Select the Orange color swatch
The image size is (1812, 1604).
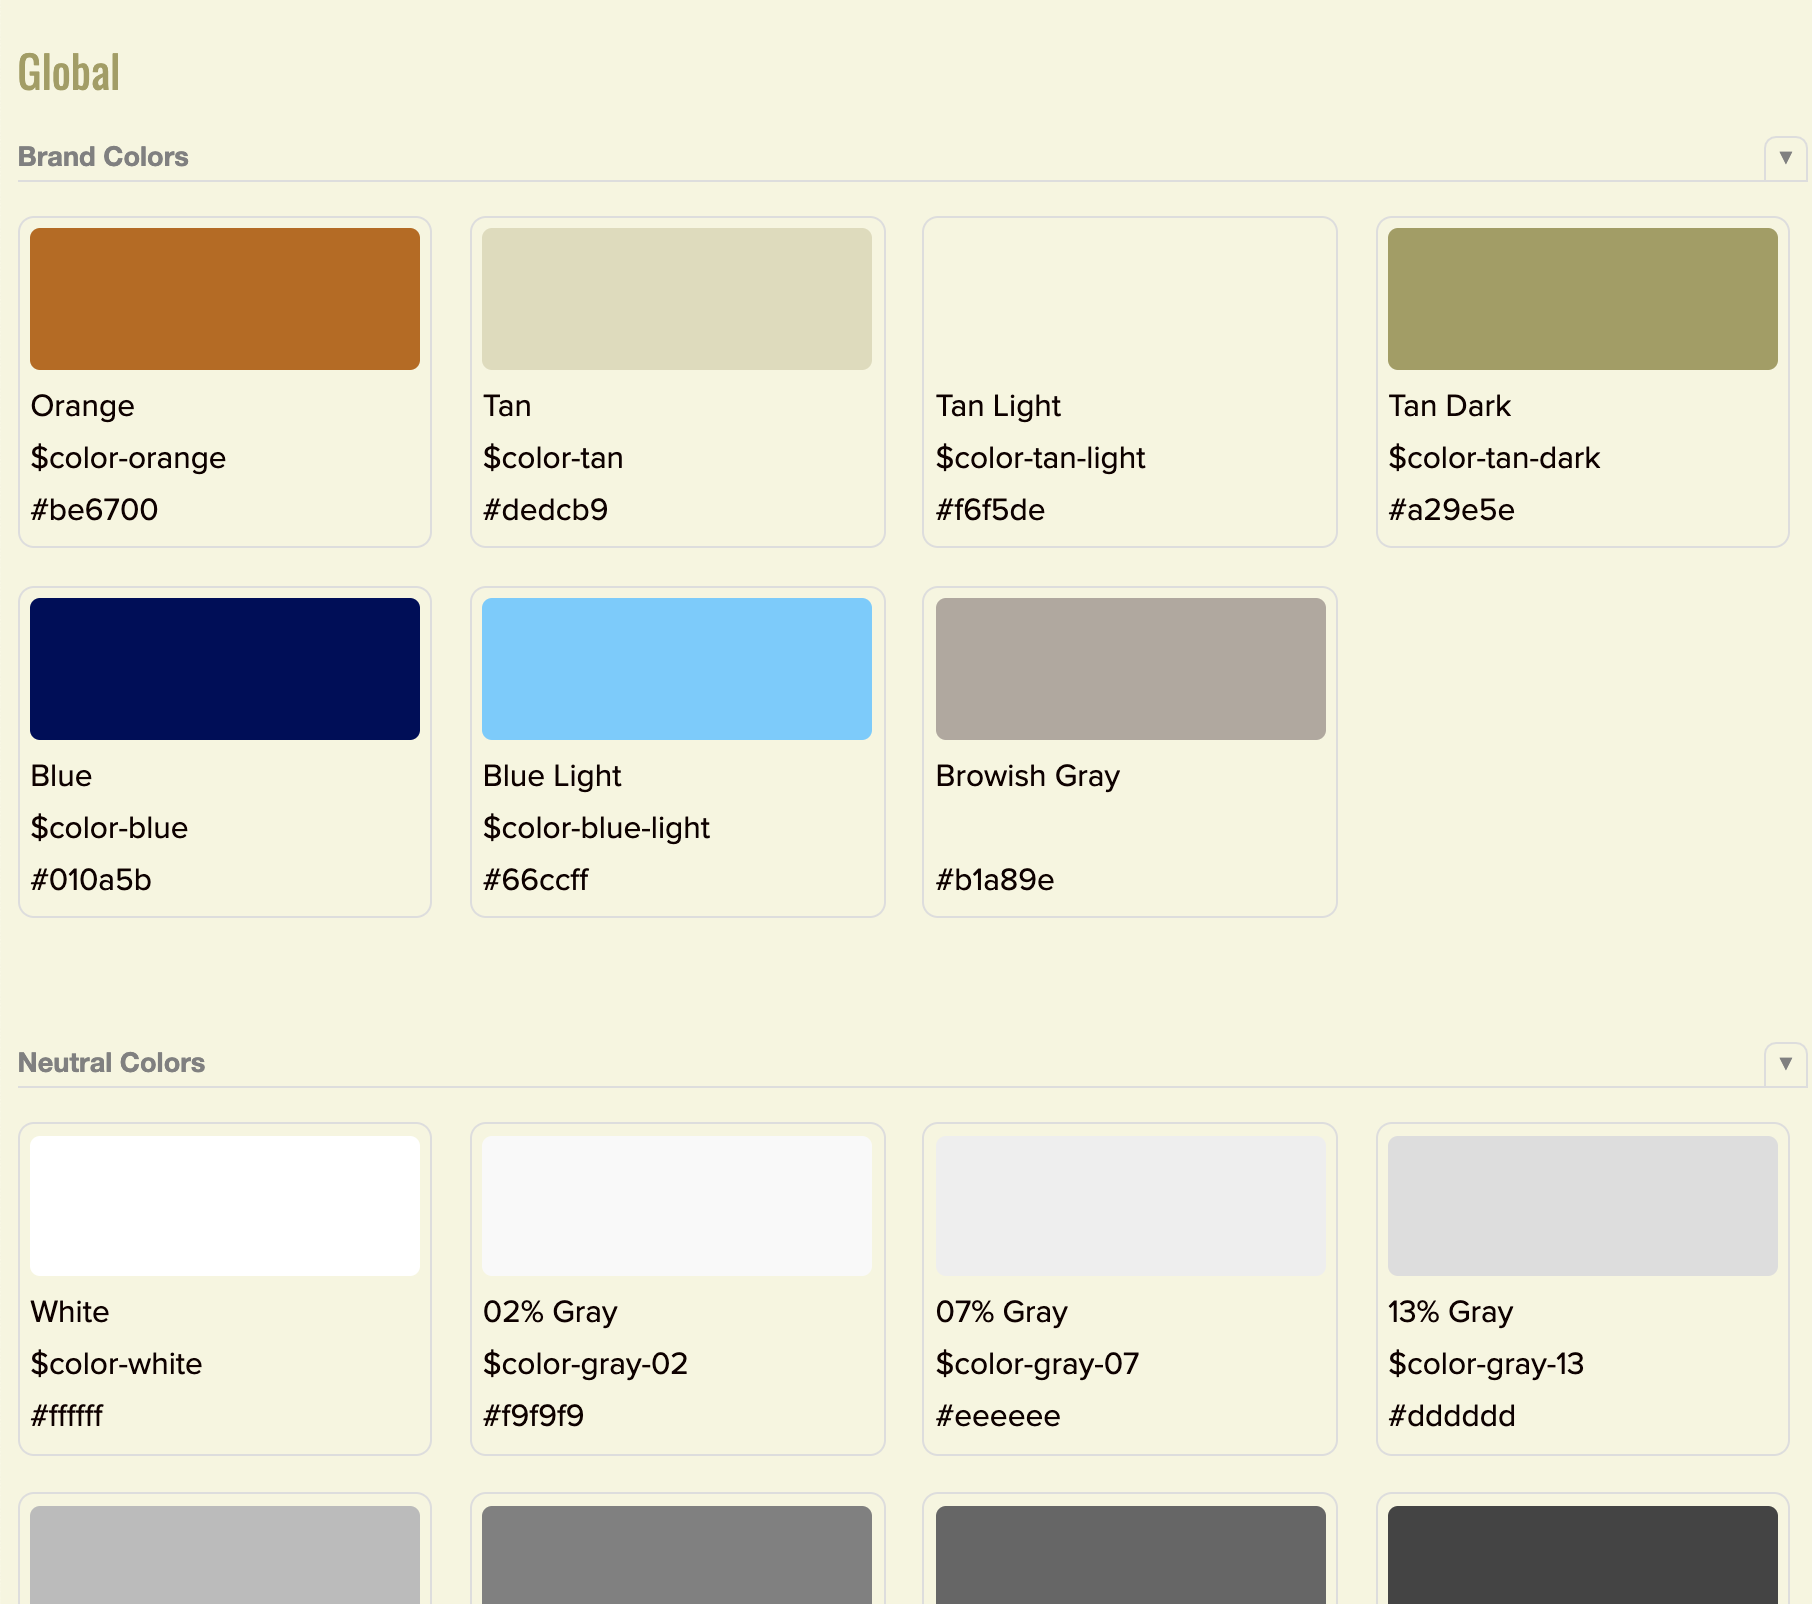225,299
